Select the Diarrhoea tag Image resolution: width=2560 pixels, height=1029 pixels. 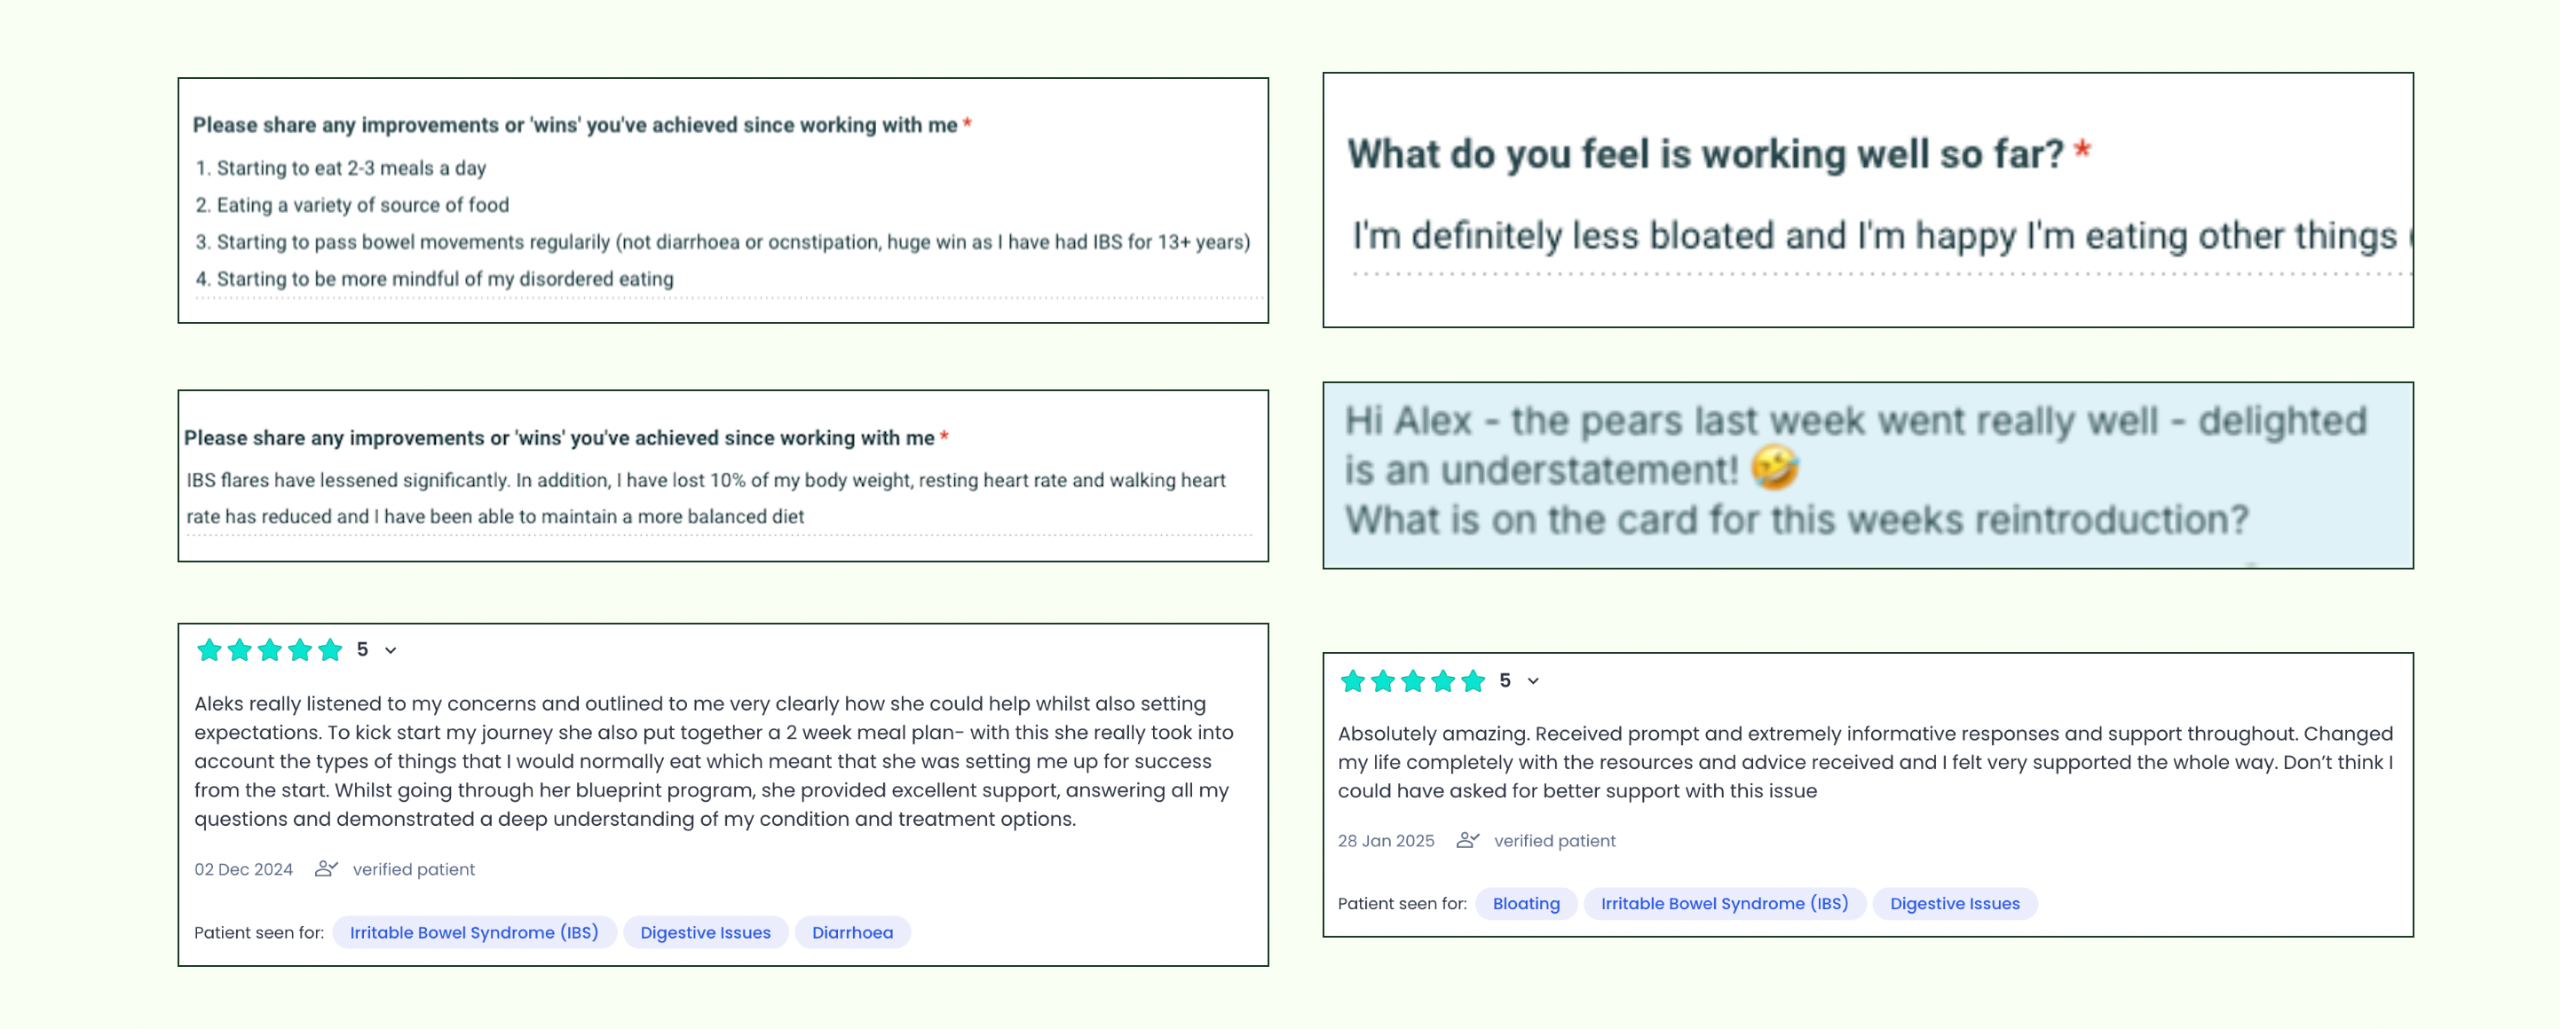[852, 932]
